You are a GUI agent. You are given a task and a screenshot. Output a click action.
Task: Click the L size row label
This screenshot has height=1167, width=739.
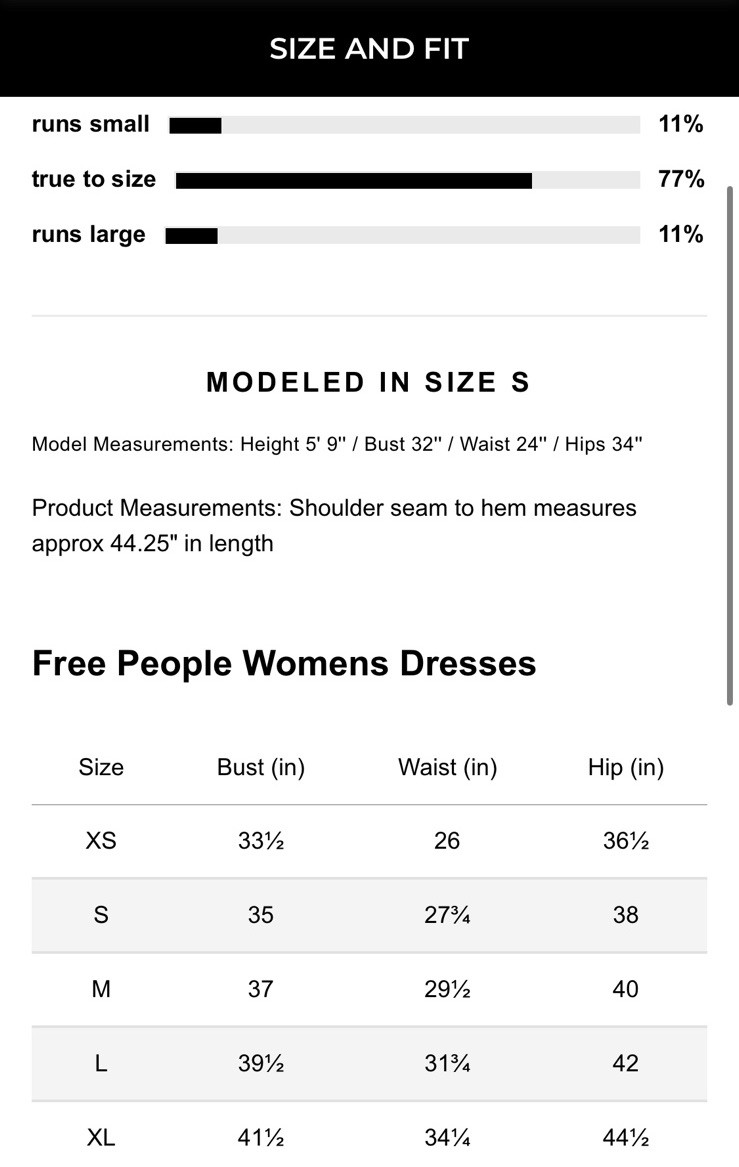point(101,1063)
